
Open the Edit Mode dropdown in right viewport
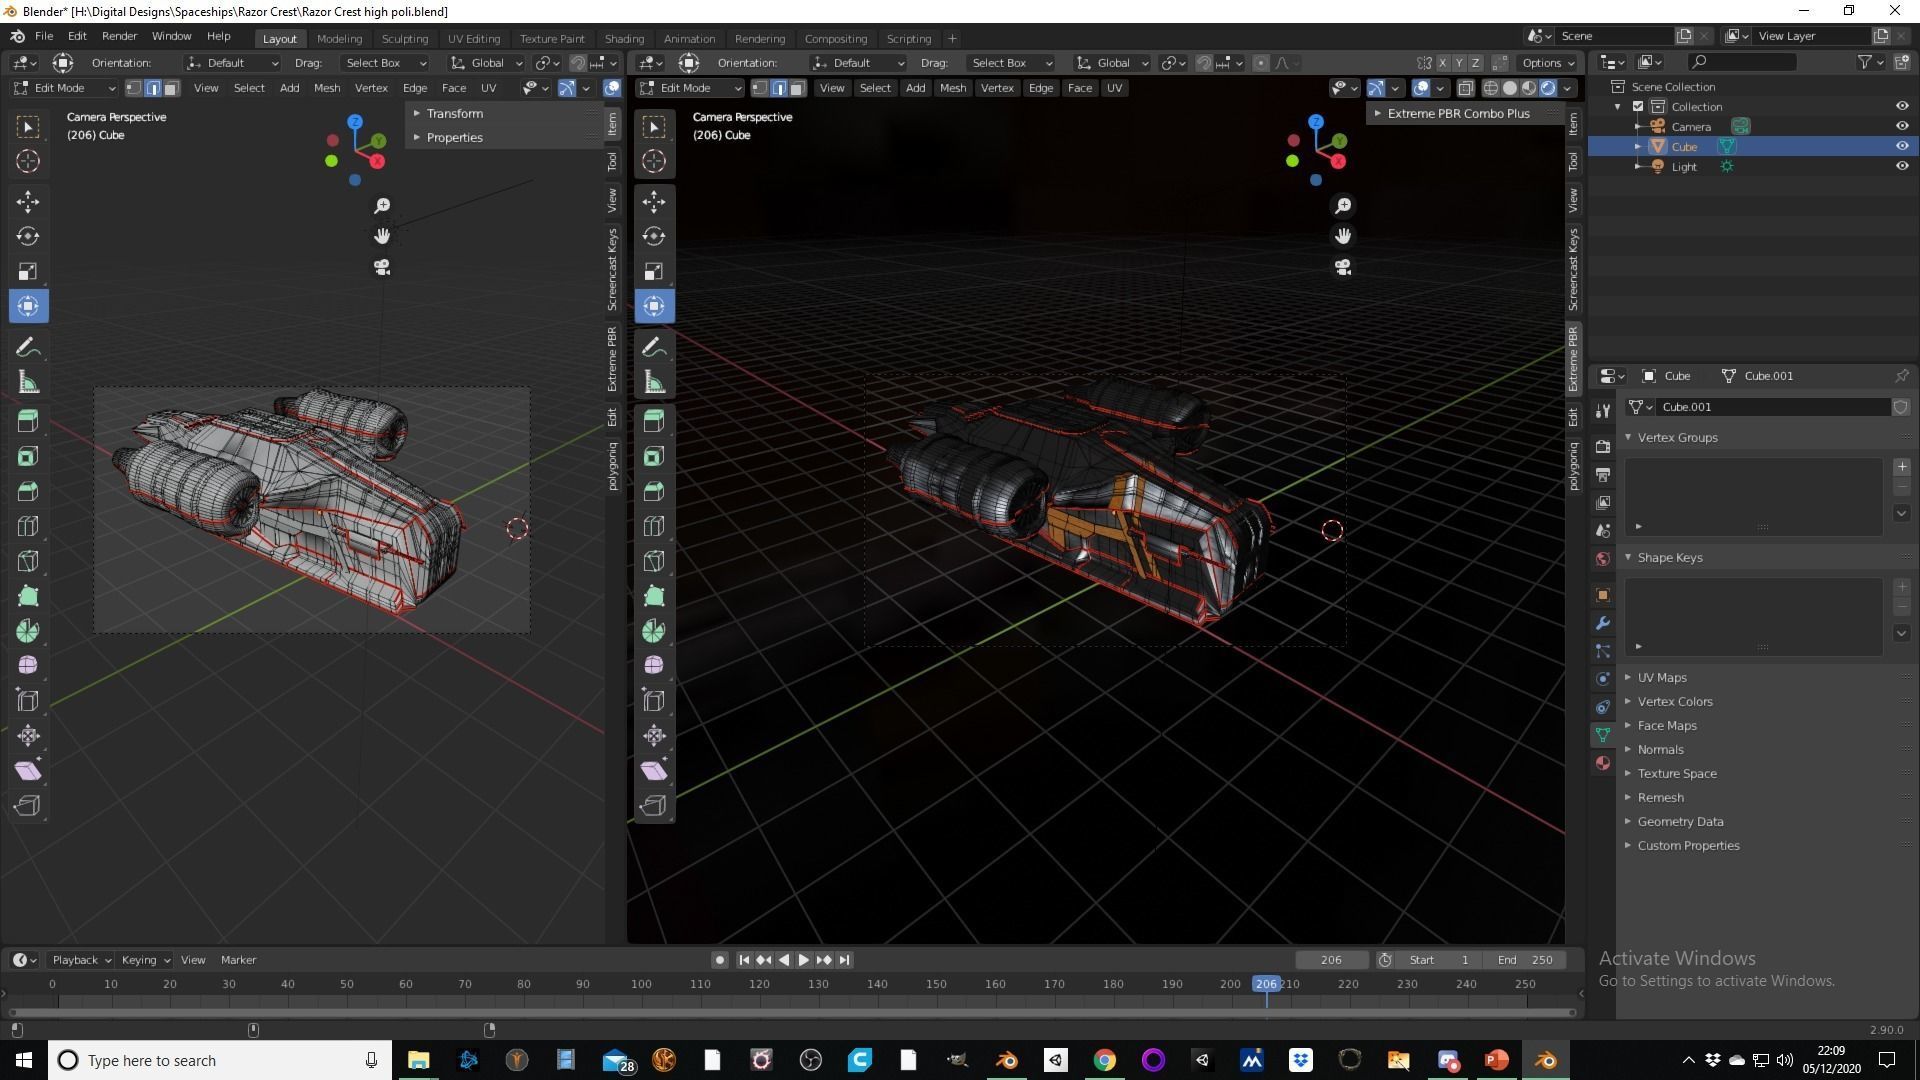click(690, 88)
